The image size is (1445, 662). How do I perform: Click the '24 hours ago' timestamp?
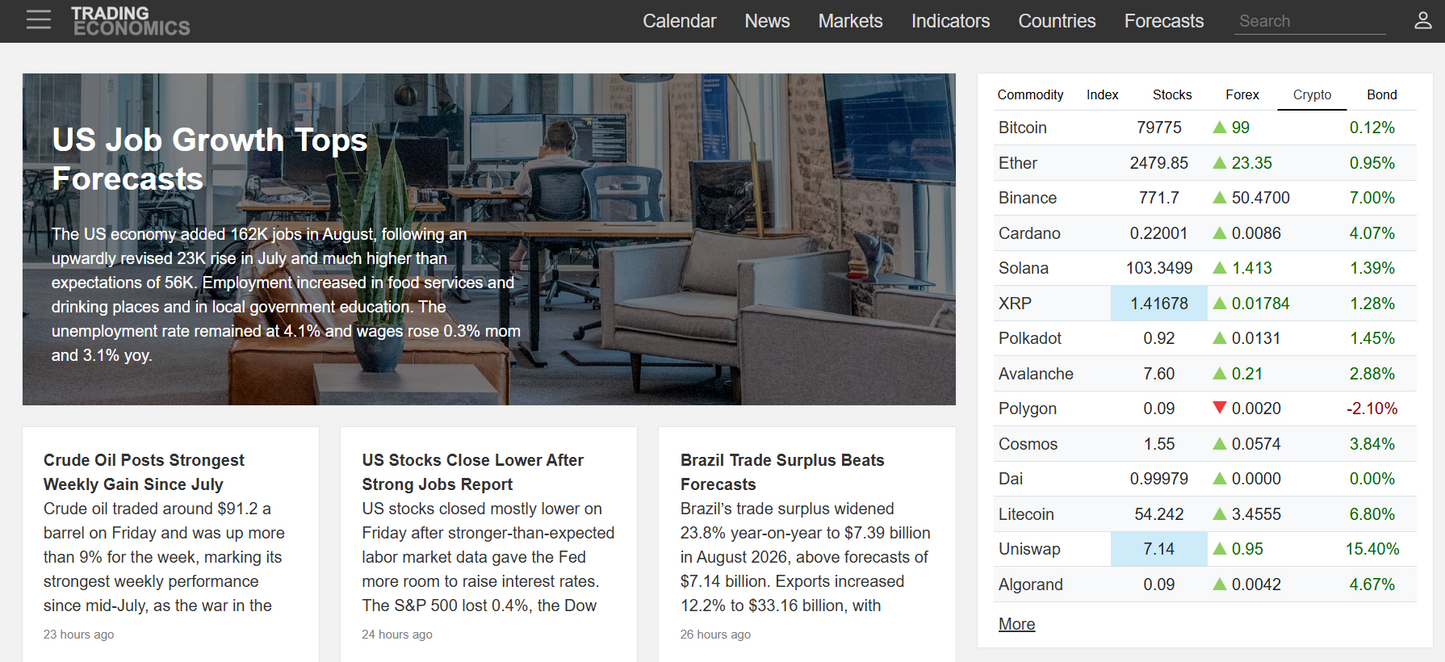pos(397,635)
